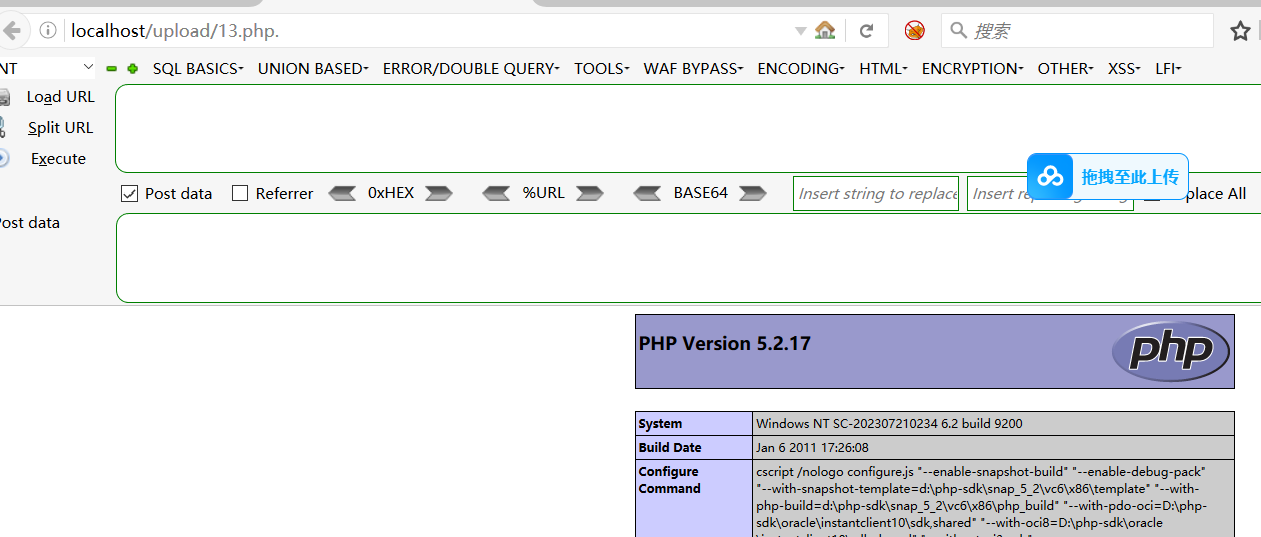Click the %URL label
1261x537 pixels.
[543, 193]
